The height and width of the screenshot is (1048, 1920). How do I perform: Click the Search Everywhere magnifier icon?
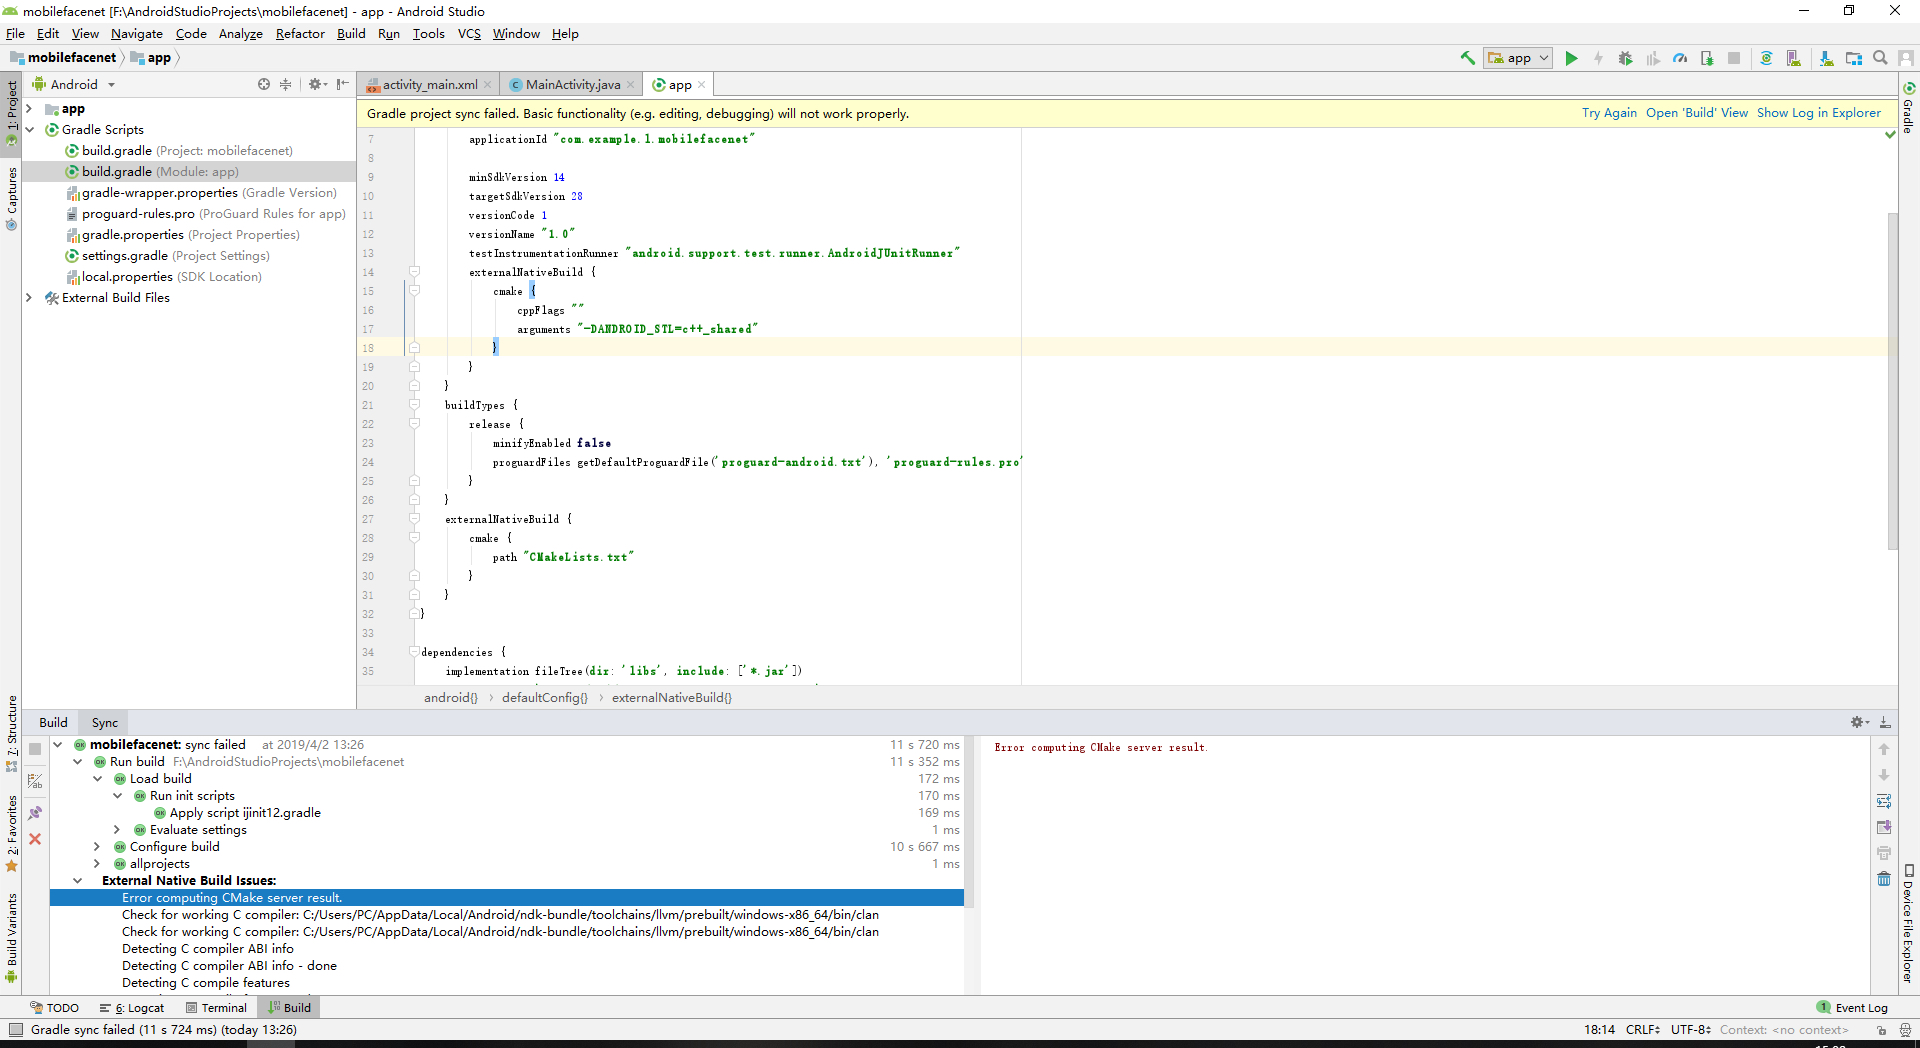(x=1880, y=58)
